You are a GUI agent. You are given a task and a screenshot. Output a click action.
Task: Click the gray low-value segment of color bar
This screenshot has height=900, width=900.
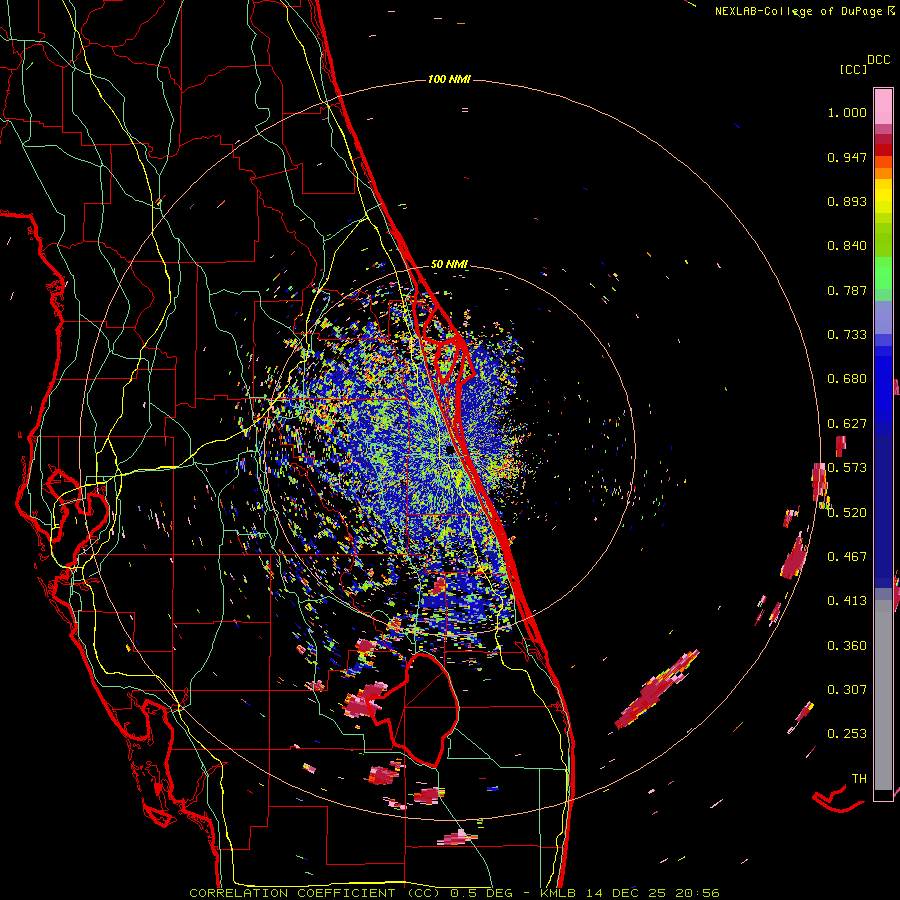coord(883,695)
